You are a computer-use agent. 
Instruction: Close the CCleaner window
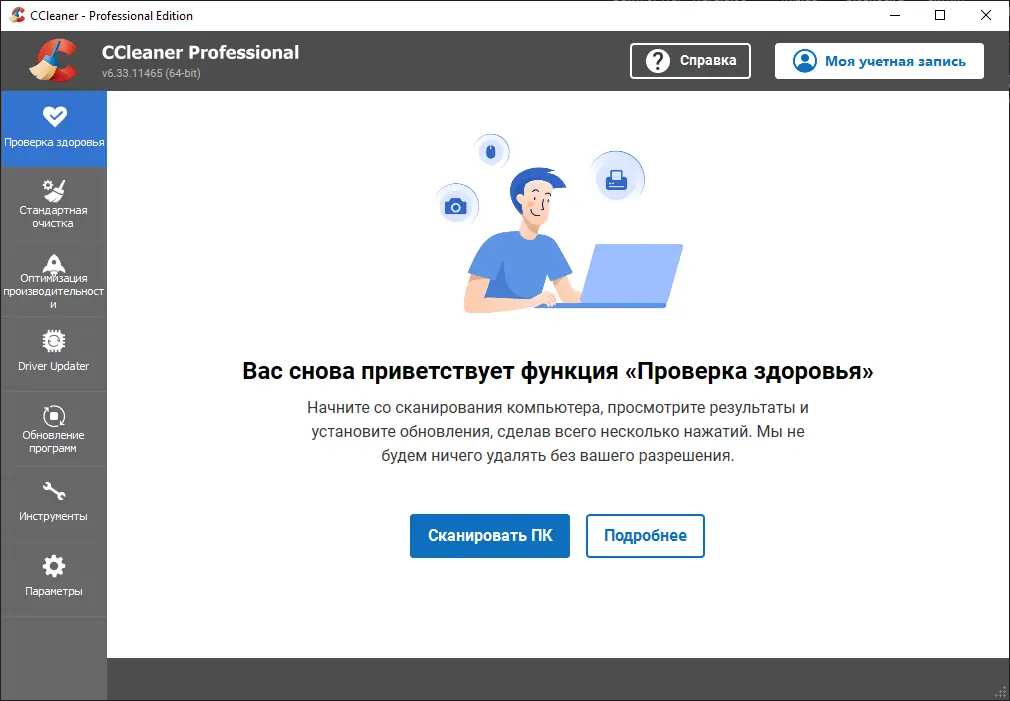point(986,15)
